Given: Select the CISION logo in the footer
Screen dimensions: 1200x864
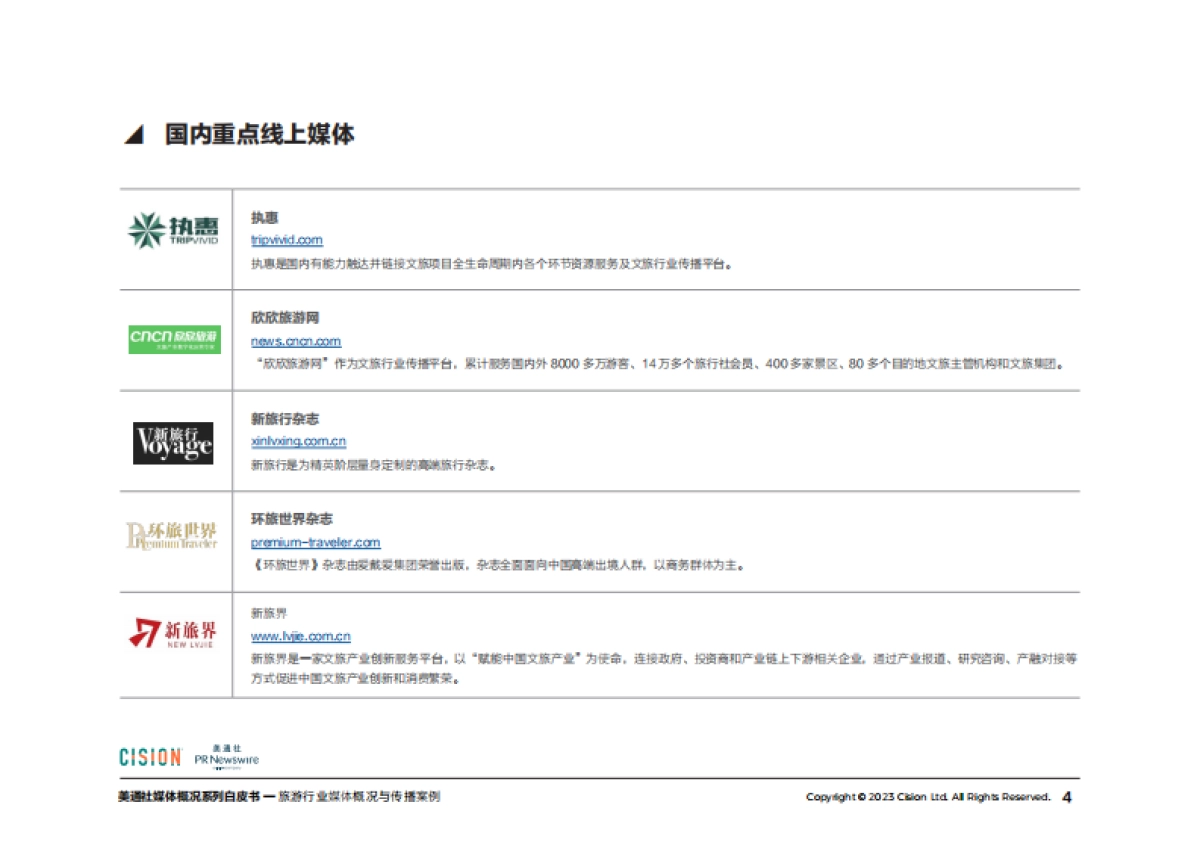Looking at the screenshot, I should (x=149, y=757).
